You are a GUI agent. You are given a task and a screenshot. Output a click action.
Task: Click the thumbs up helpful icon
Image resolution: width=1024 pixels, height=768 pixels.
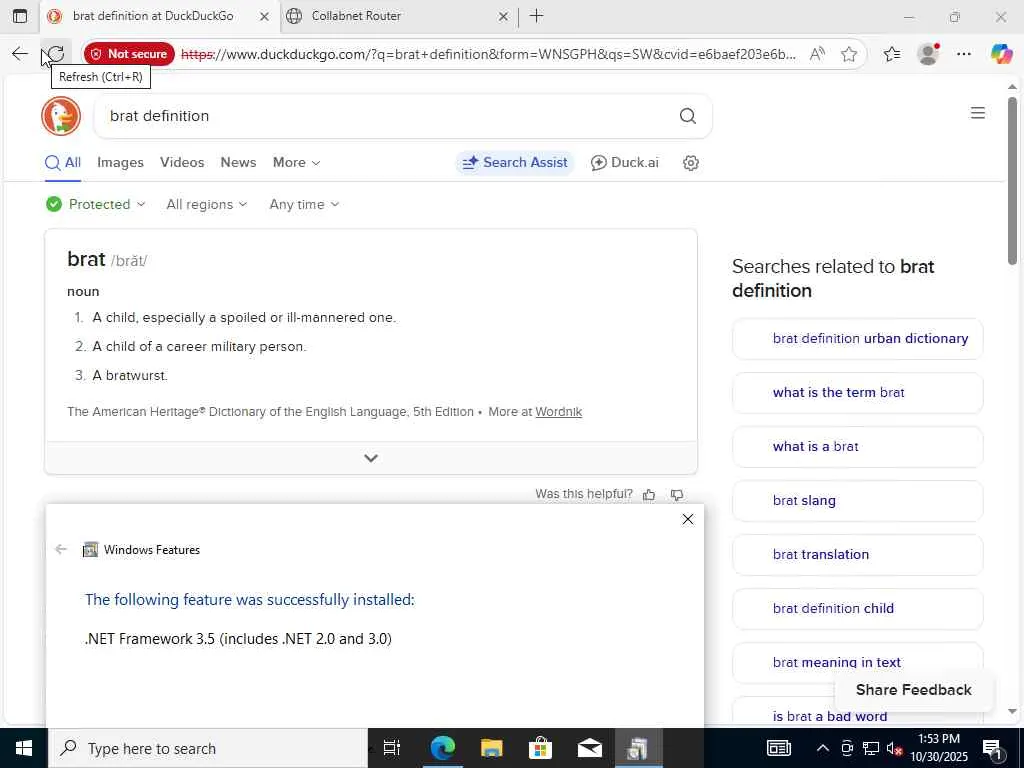[x=648, y=495]
